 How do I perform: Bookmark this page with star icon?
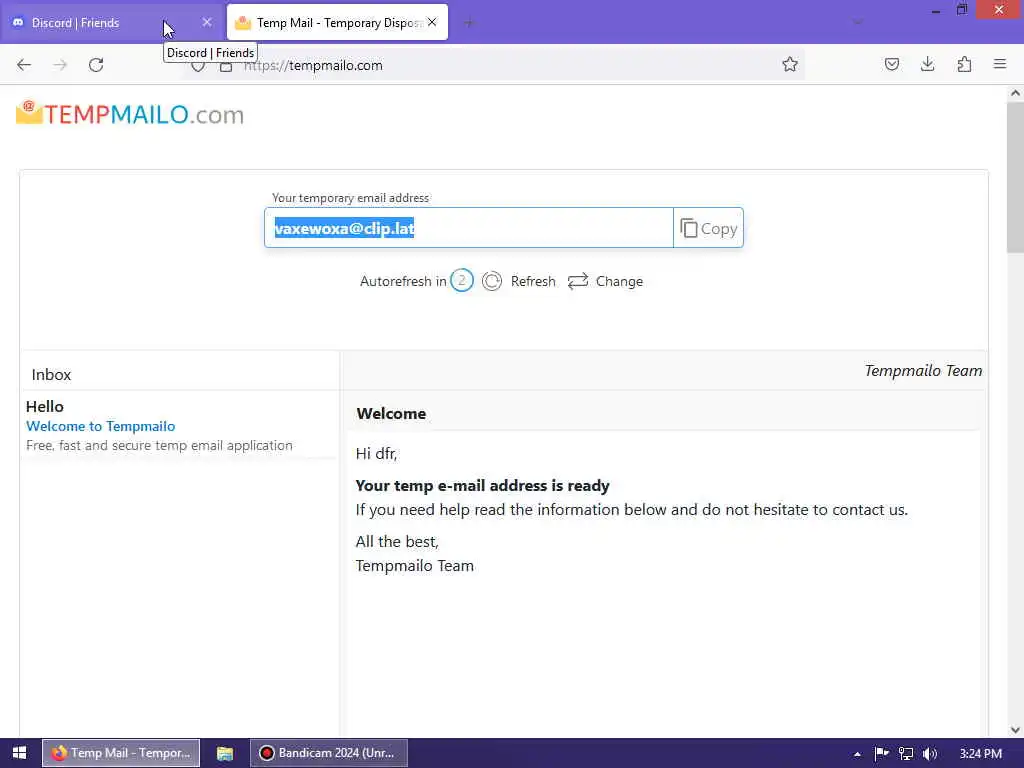(x=790, y=65)
